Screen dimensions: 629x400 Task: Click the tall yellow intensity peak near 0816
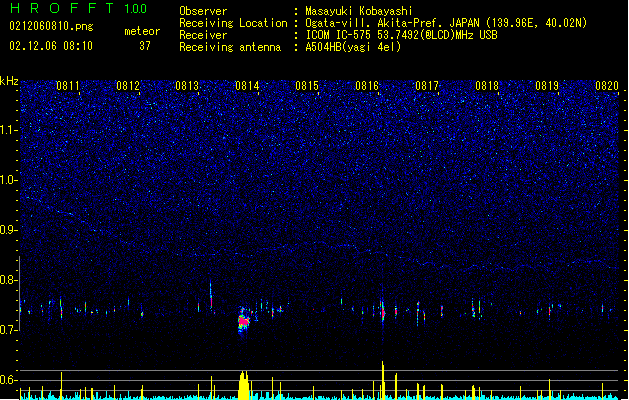383,380
